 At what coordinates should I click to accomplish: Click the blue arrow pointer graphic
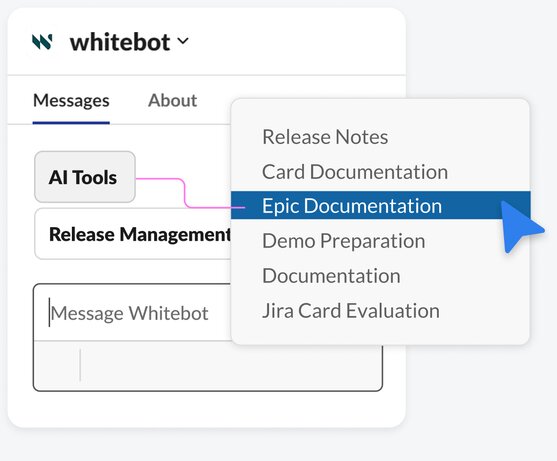point(521,226)
